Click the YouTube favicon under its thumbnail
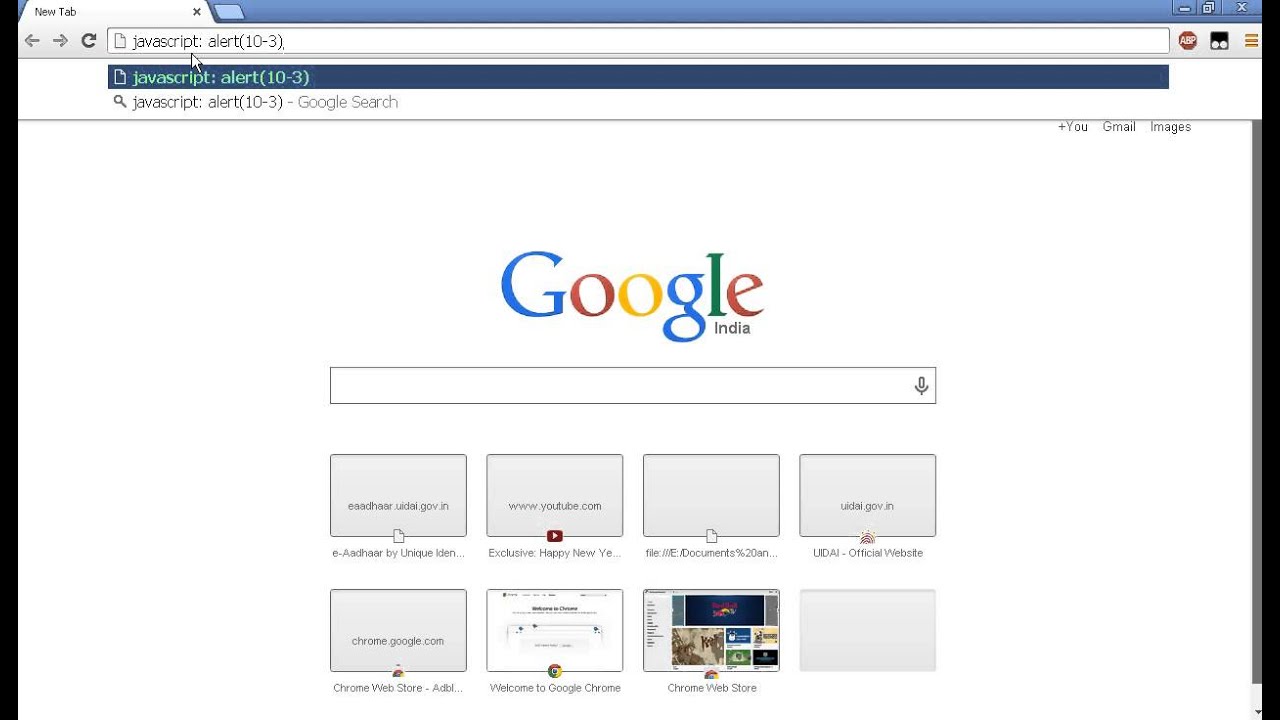The image size is (1280, 720). (554, 536)
